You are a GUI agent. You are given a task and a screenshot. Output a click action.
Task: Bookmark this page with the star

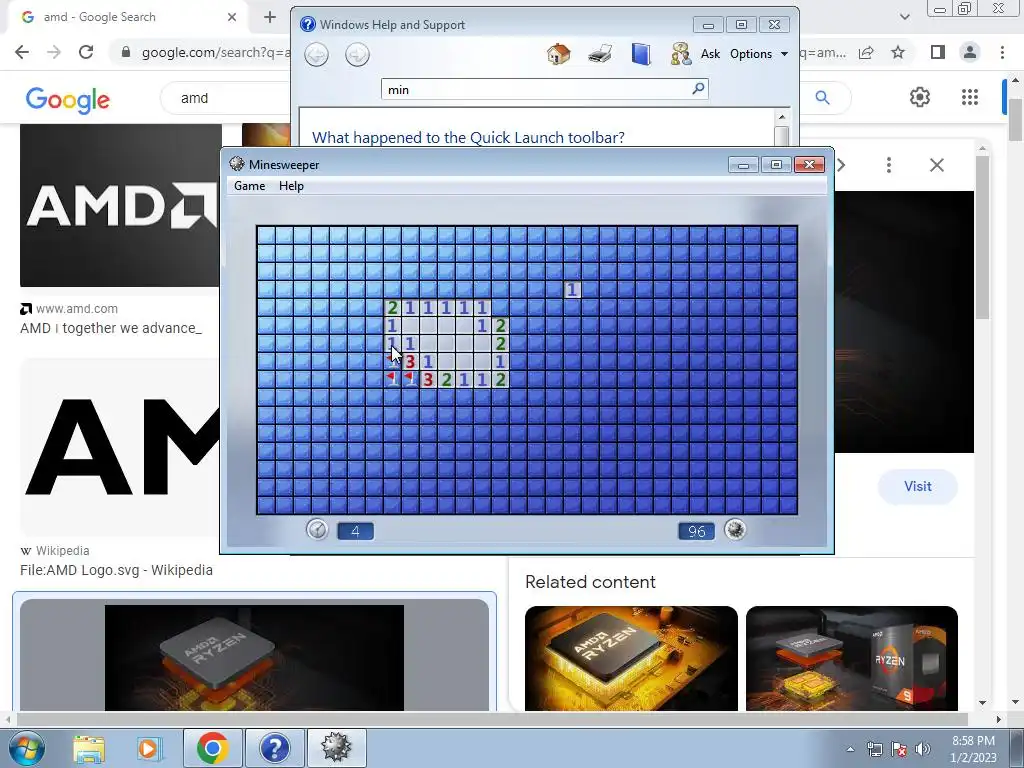[899, 52]
